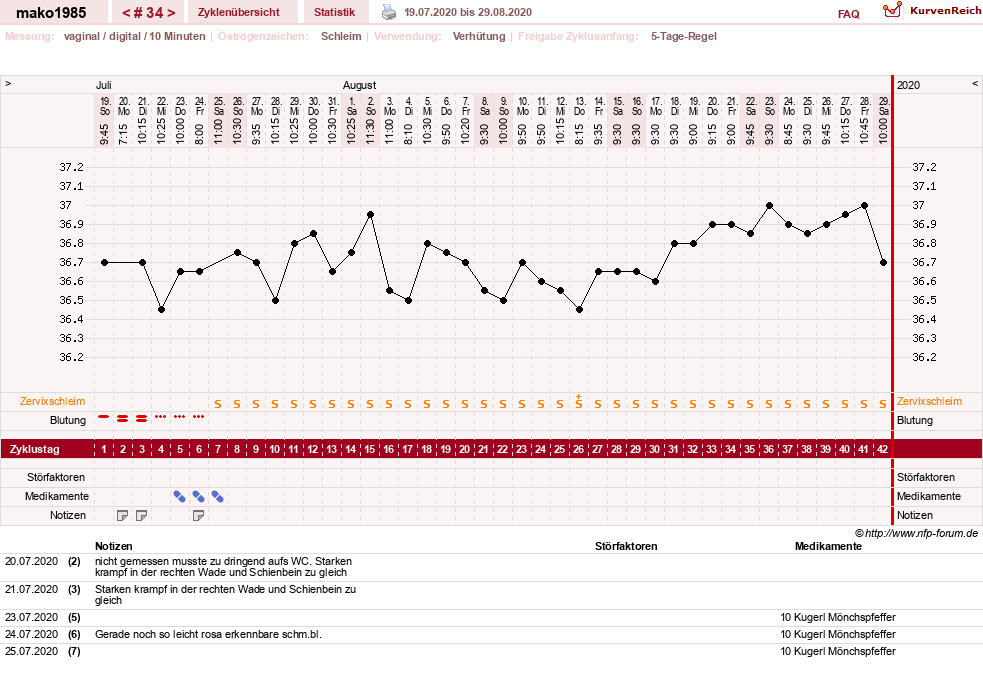Screen dimensions: 983x693
Task: Click the temperature point on day 4
Action: 161,310
